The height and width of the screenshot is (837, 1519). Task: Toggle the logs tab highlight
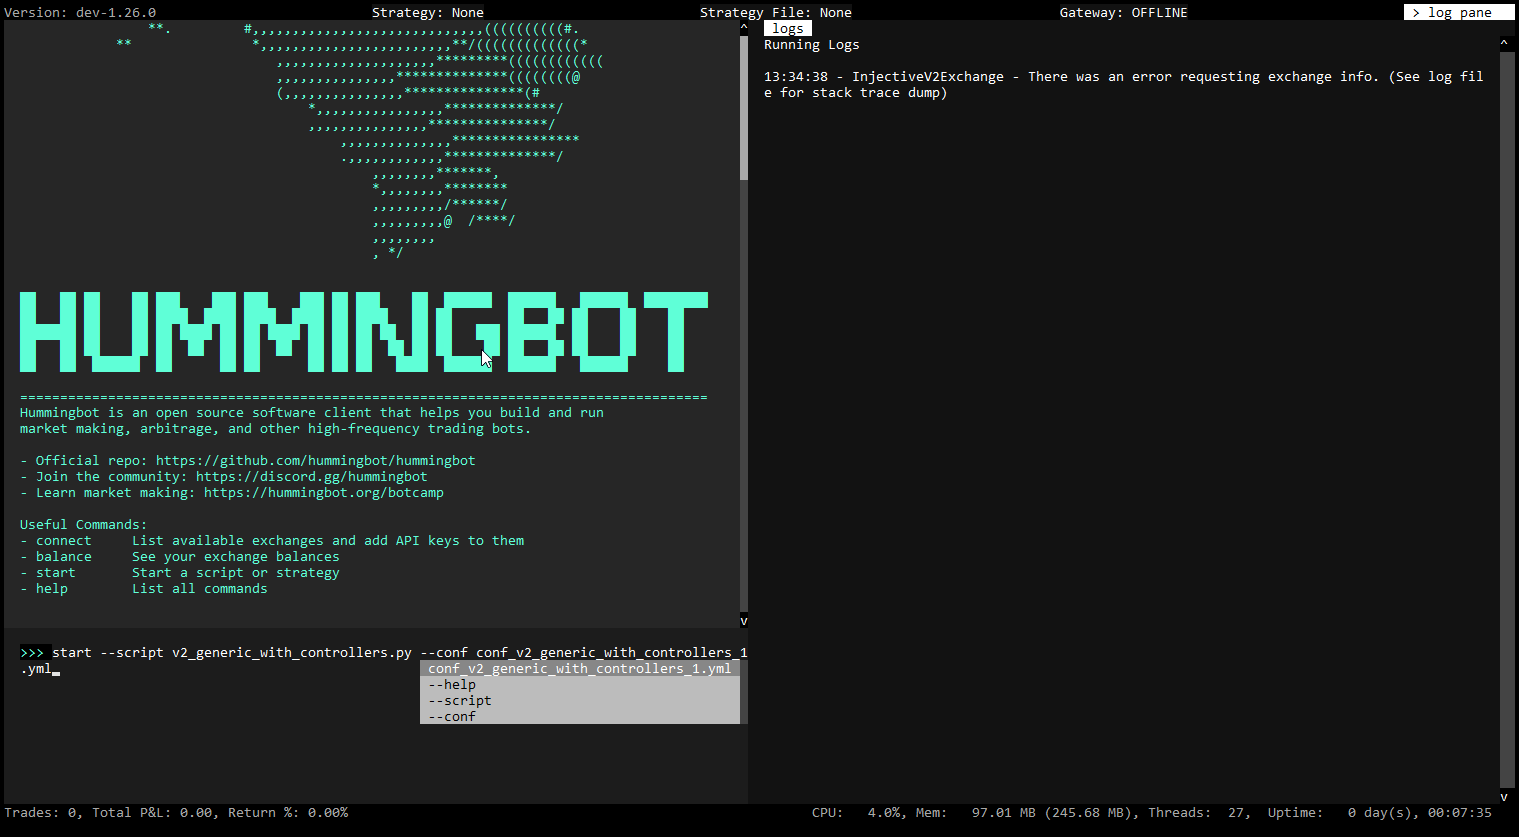[x=787, y=28]
